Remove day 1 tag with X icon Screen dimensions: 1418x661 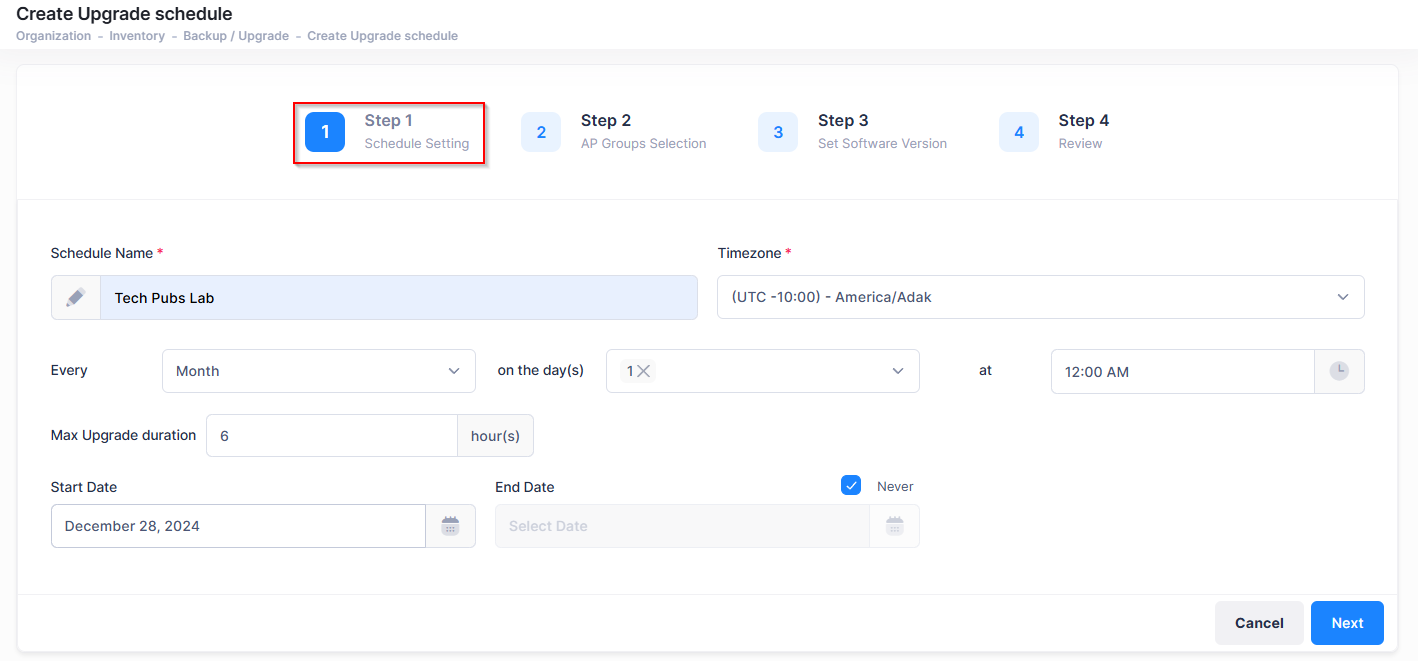click(644, 371)
